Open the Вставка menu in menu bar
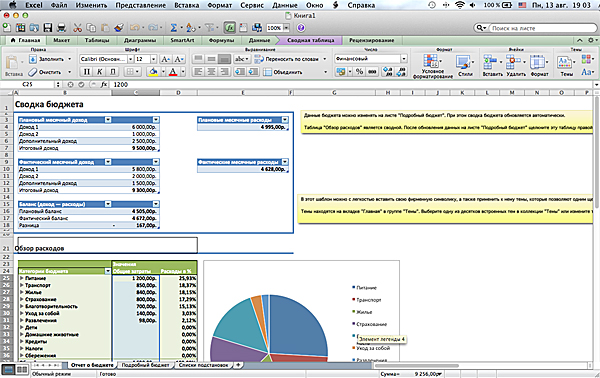 [186, 5]
